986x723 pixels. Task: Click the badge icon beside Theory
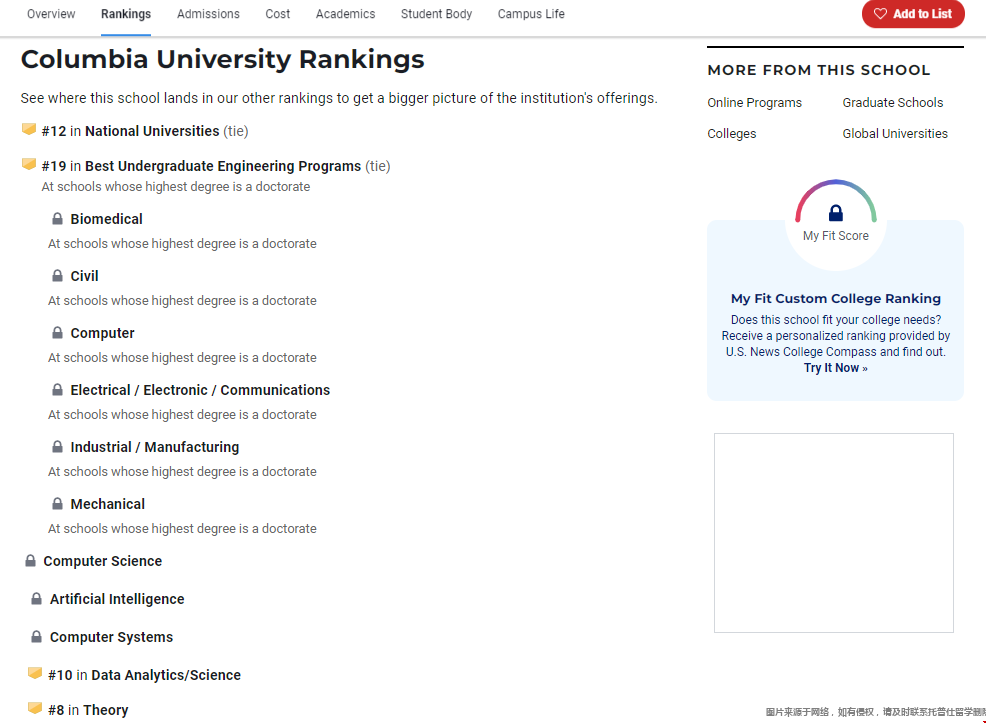(35, 709)
